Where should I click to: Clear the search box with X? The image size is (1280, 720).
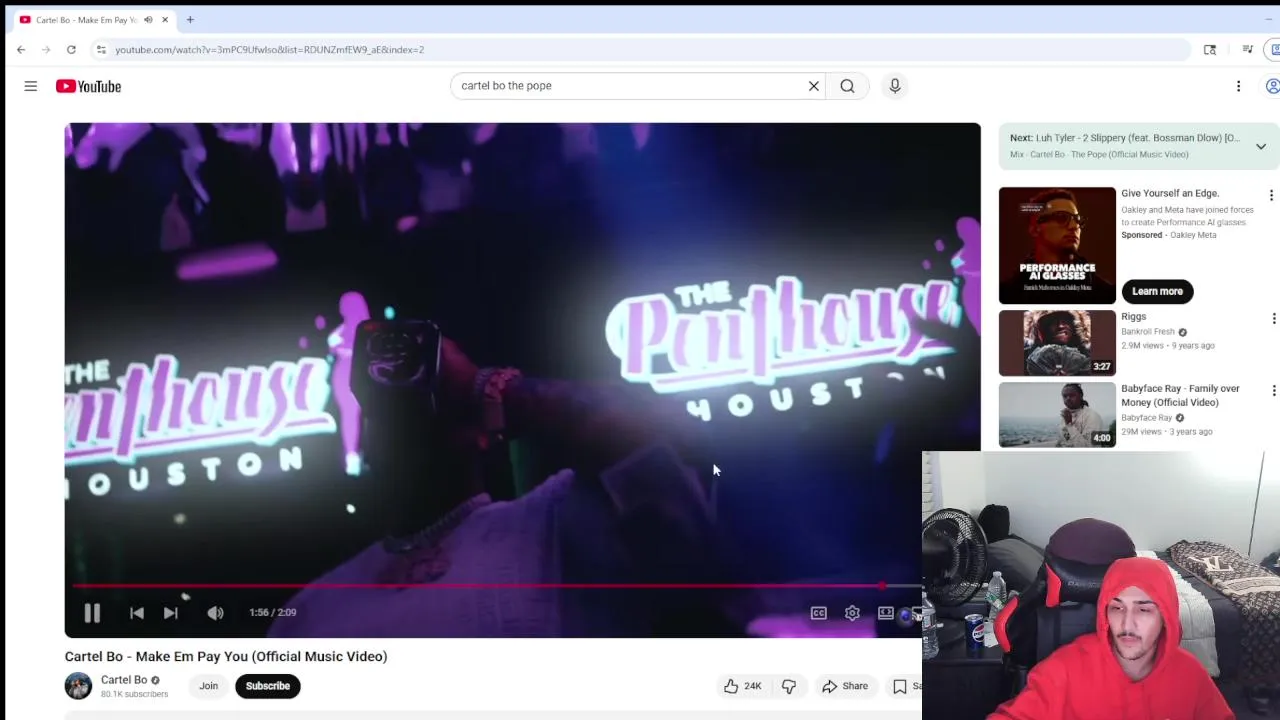coord(814,86)
